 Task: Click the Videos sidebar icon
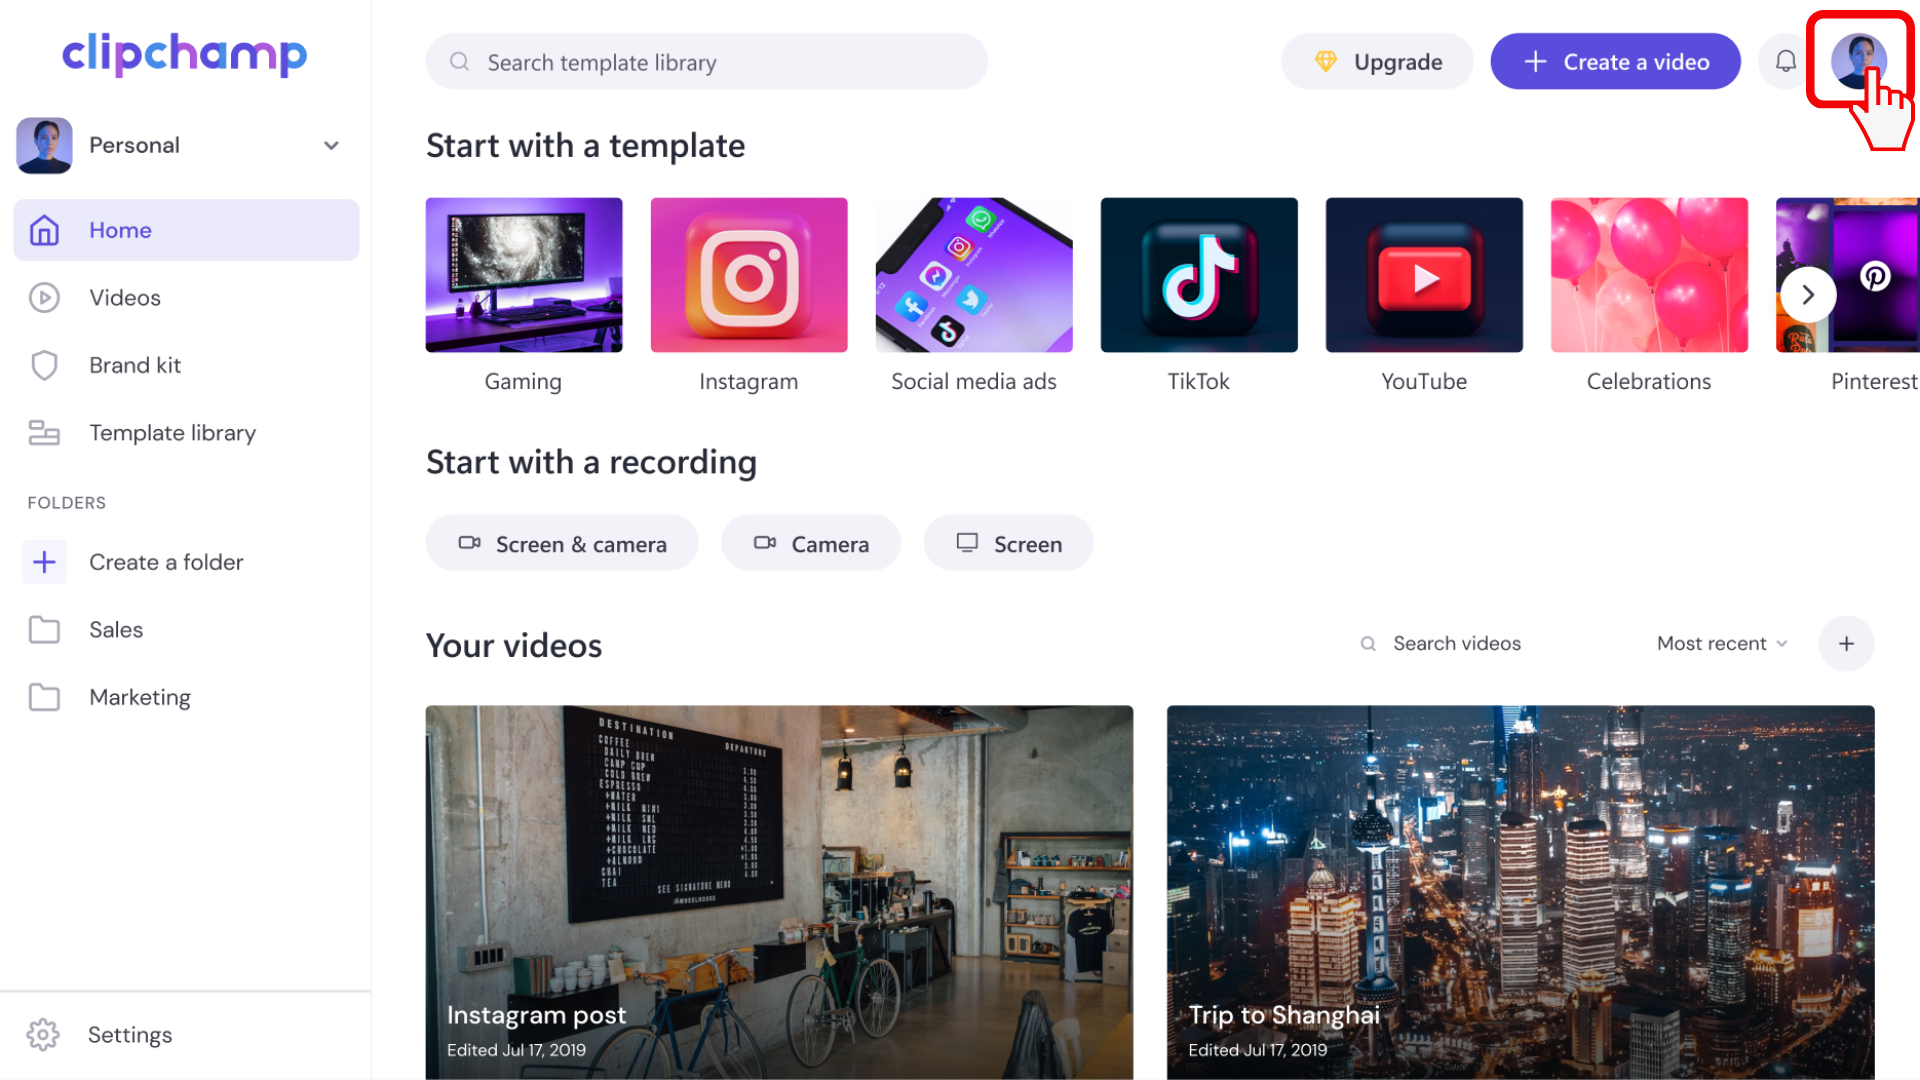pos(45,298)
